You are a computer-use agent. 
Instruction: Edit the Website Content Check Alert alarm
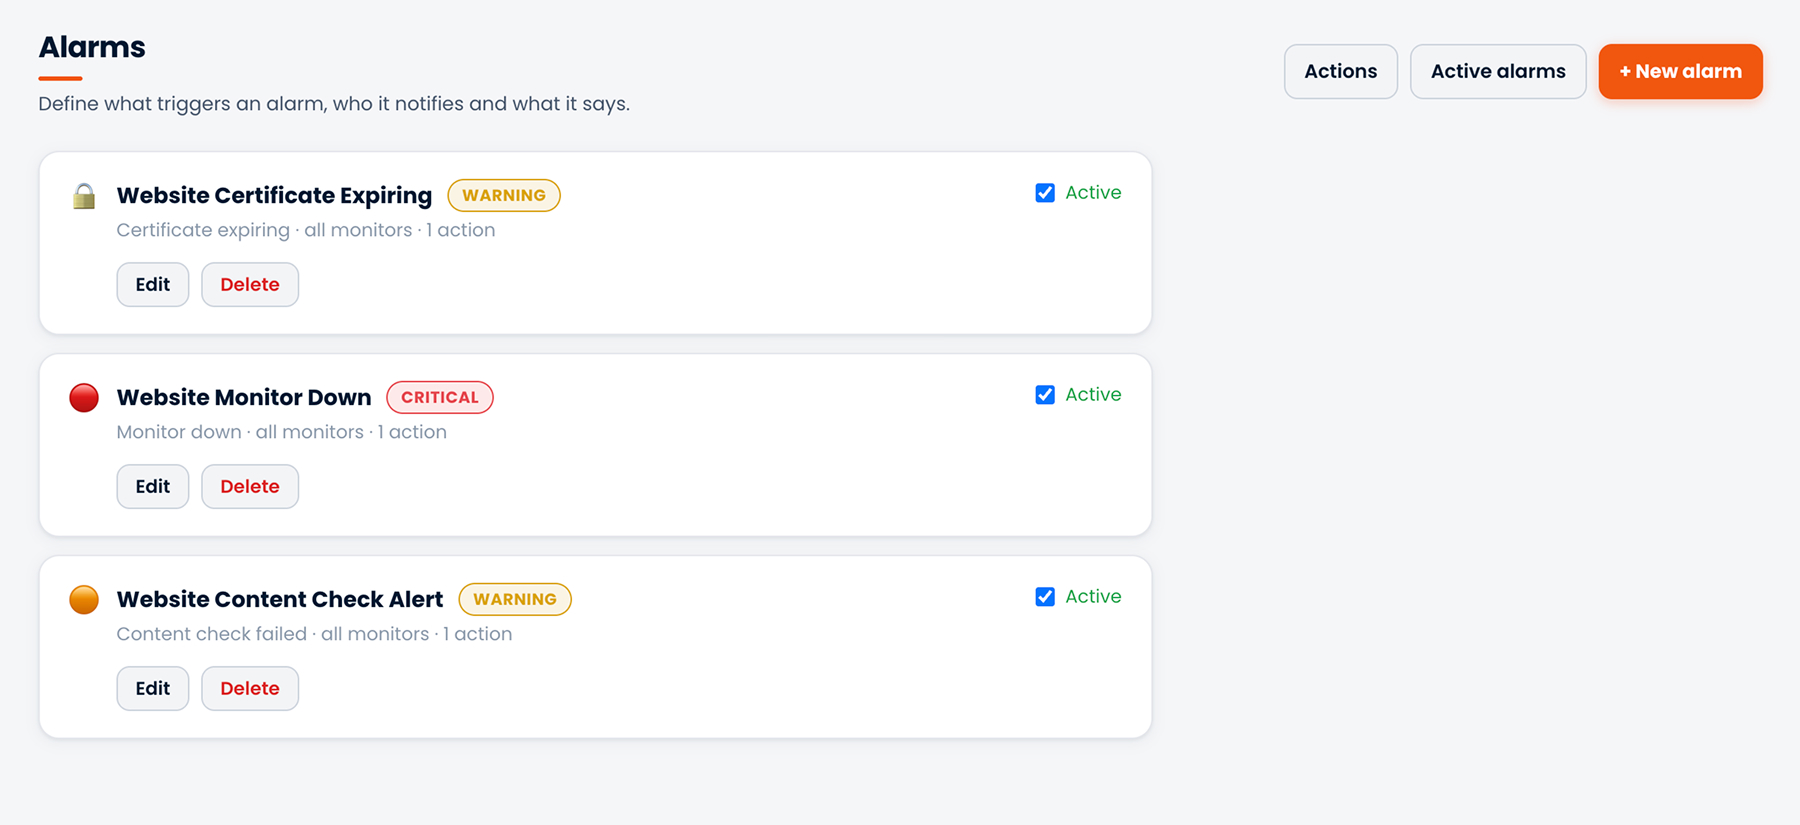coord(153,689)
